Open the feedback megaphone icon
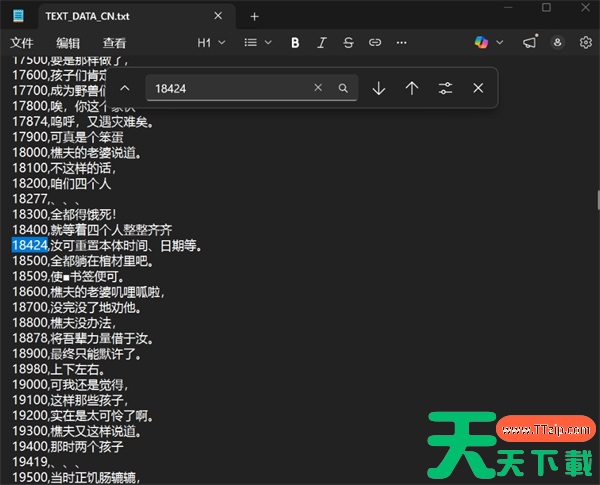Image resolution: width=600 pixels, height=485 pixels. click(x=530, y=42)
